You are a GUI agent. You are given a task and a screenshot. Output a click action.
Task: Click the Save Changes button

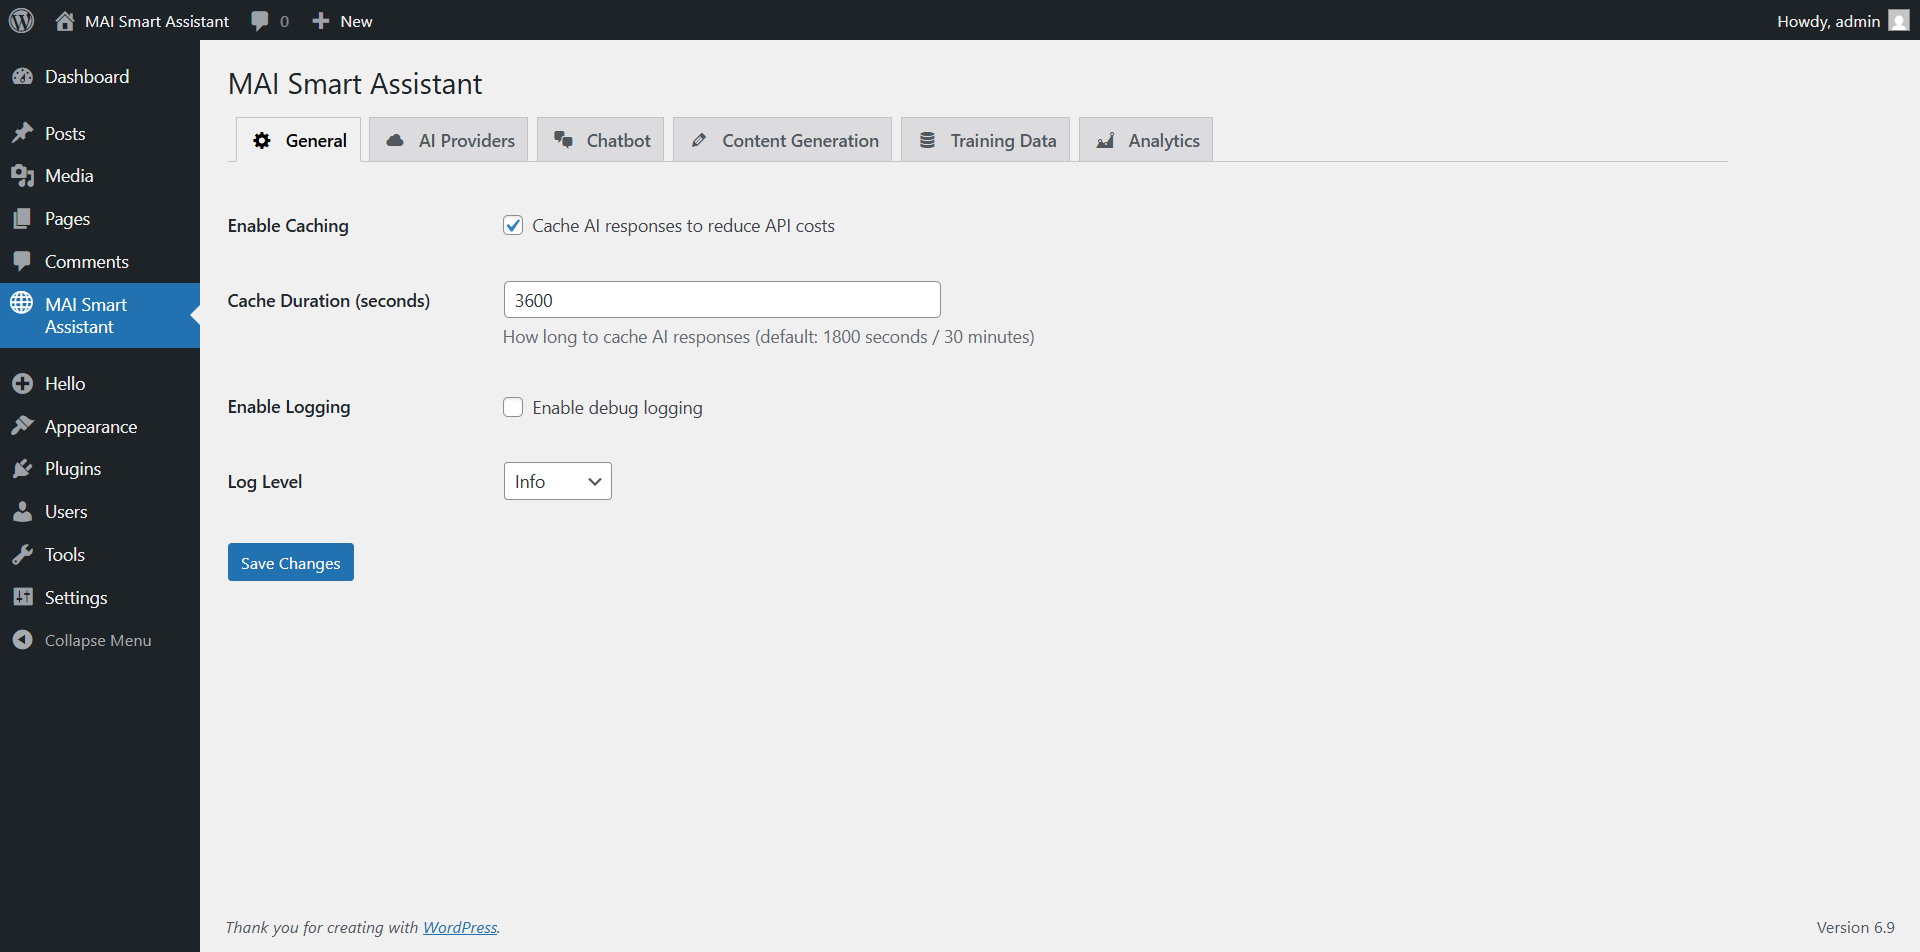pyautogui.click(x=291, y=562)
